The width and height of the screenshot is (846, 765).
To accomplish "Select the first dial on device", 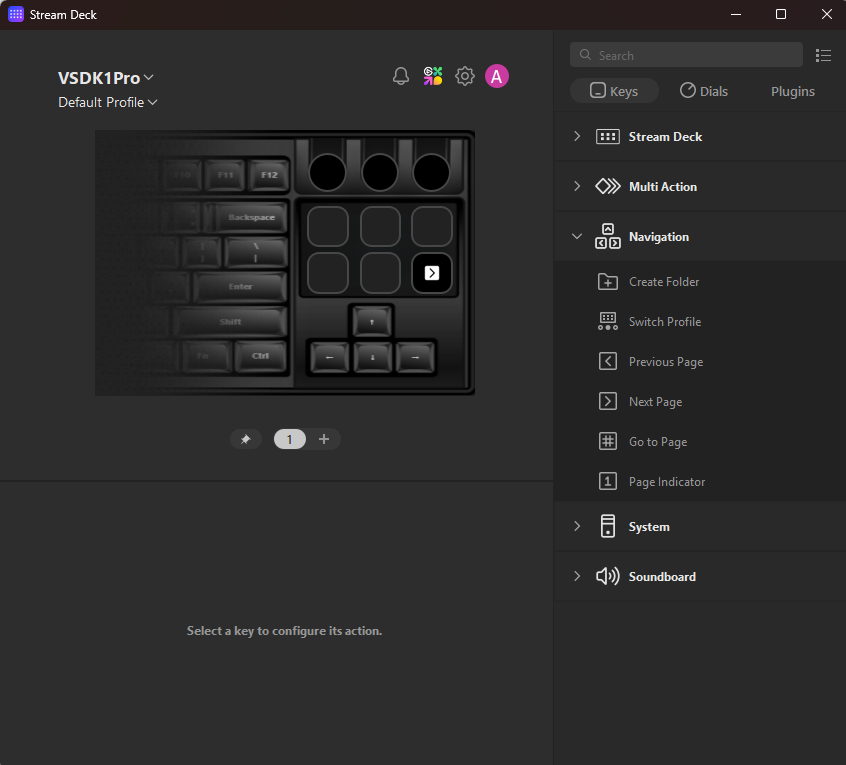I will 327,173.
